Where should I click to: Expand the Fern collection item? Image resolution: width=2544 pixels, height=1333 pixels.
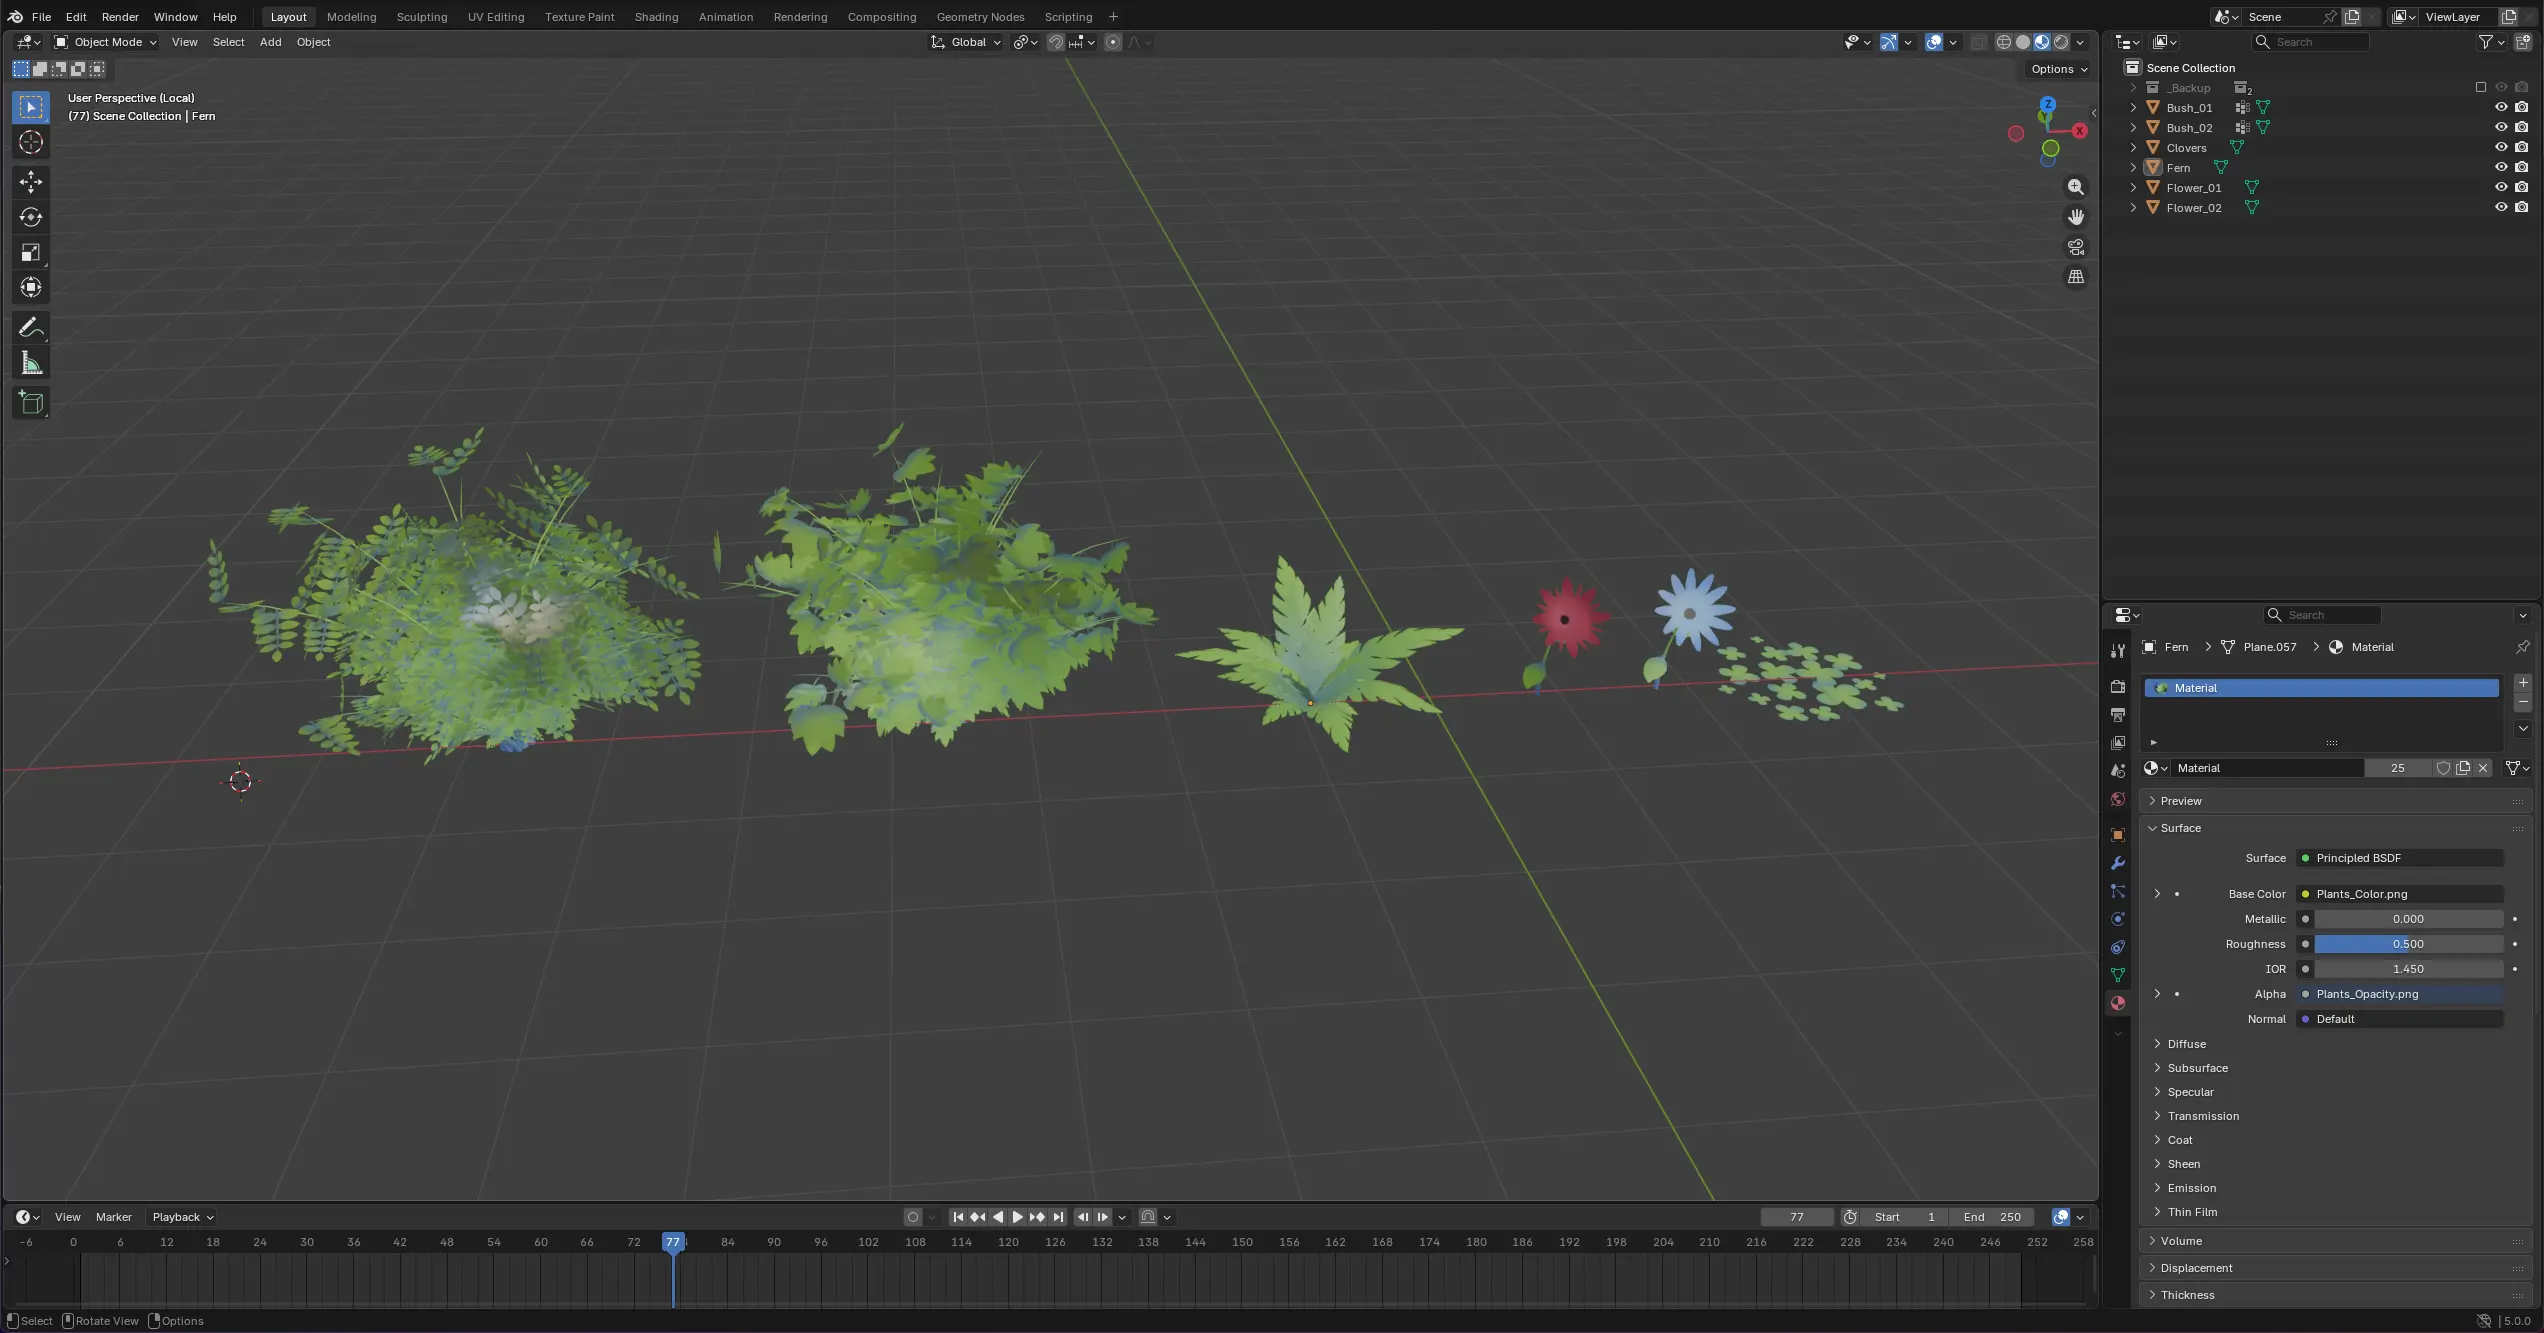click(2133, 168)
